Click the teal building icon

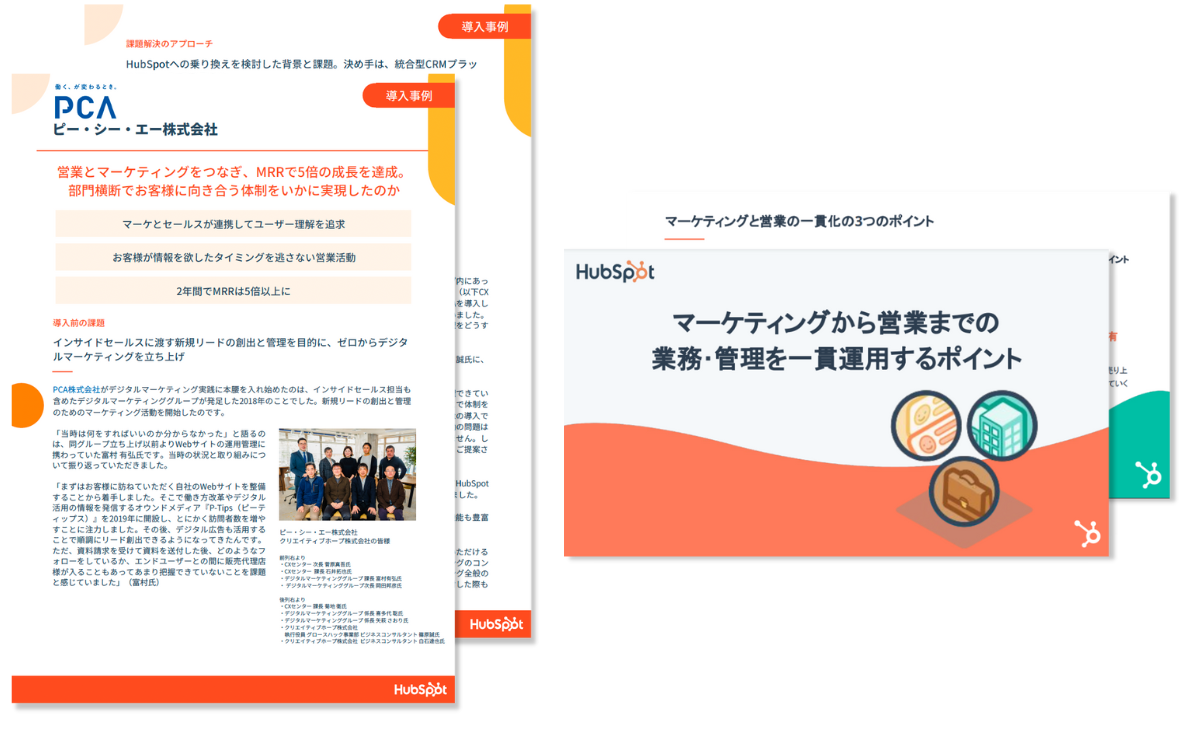(x=1002, y=424)
